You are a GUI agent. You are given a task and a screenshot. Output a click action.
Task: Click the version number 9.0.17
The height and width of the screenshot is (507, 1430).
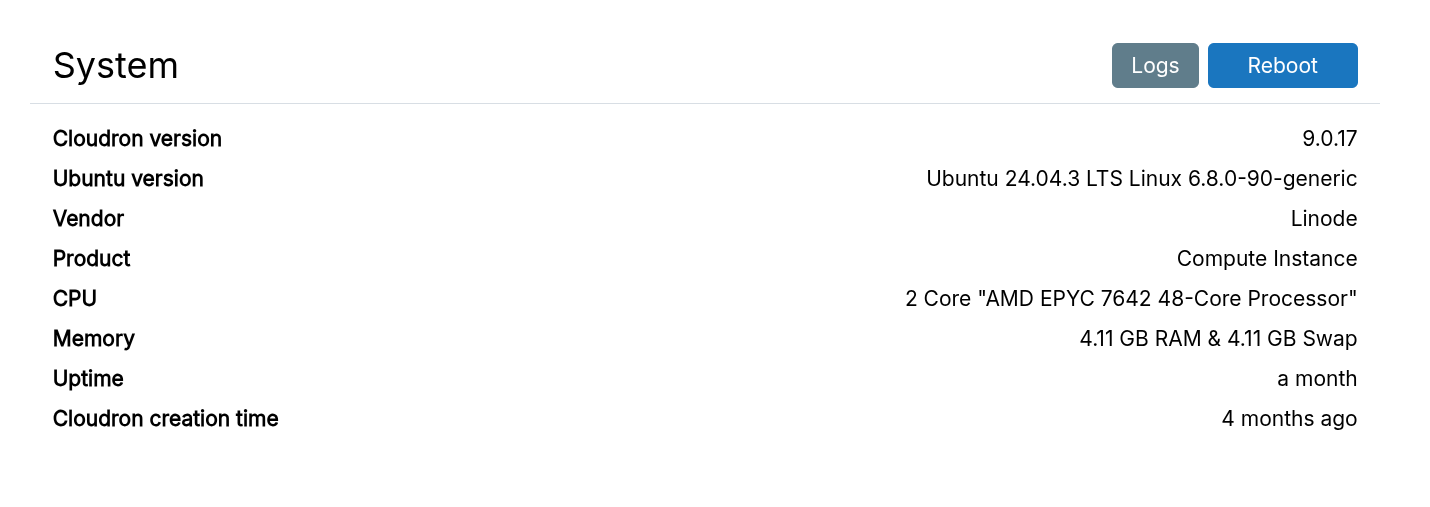(1329, 139)
